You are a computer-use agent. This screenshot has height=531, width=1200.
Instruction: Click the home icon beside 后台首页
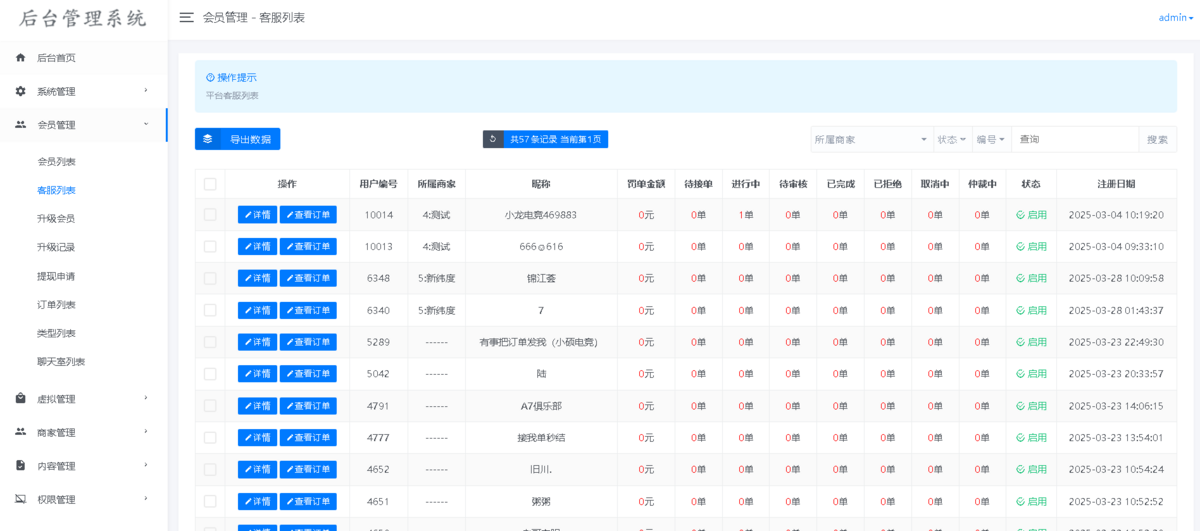(x=20, y=58)
